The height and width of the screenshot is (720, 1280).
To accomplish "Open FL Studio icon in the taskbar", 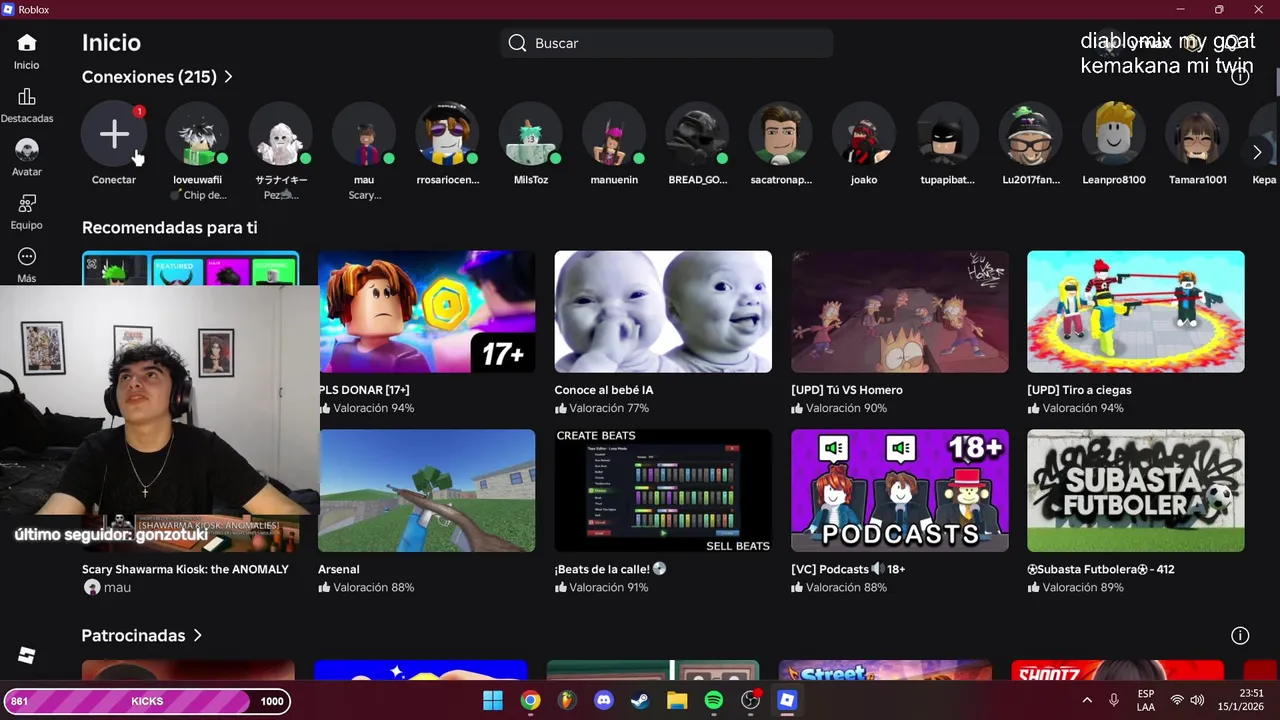I will point(567,701).
